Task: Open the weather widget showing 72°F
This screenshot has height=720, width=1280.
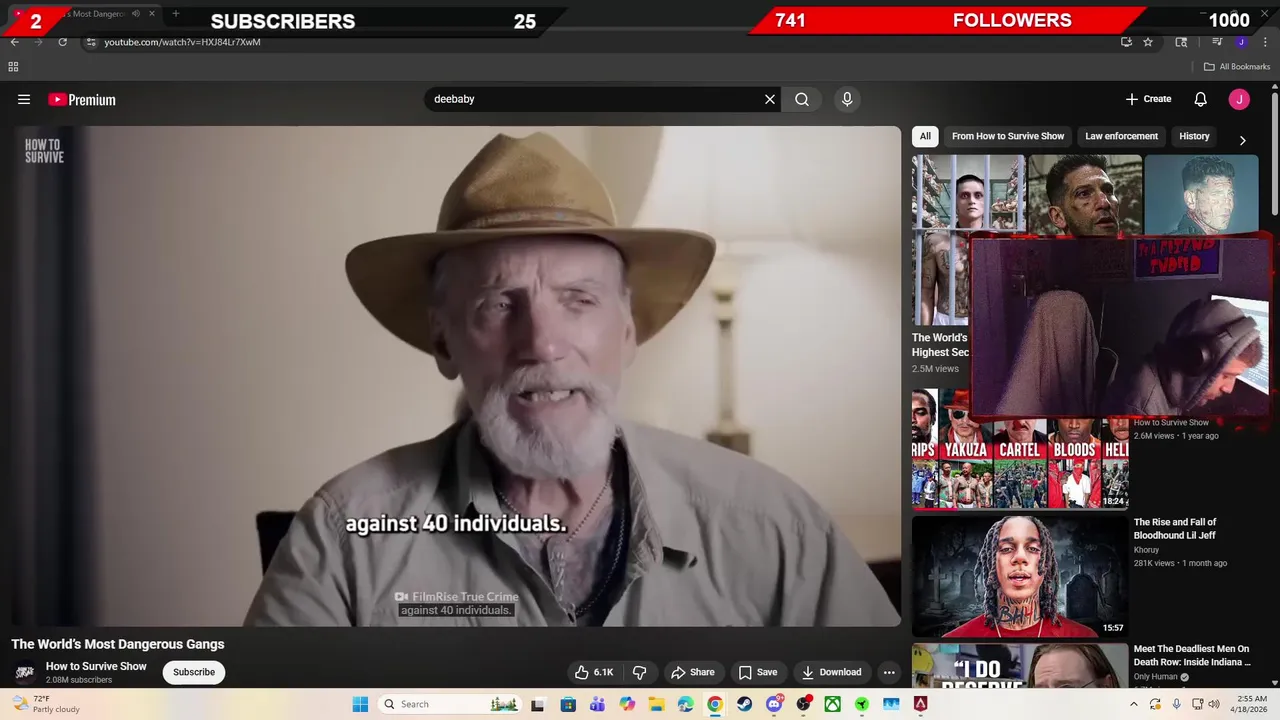Action: point(44,704)
